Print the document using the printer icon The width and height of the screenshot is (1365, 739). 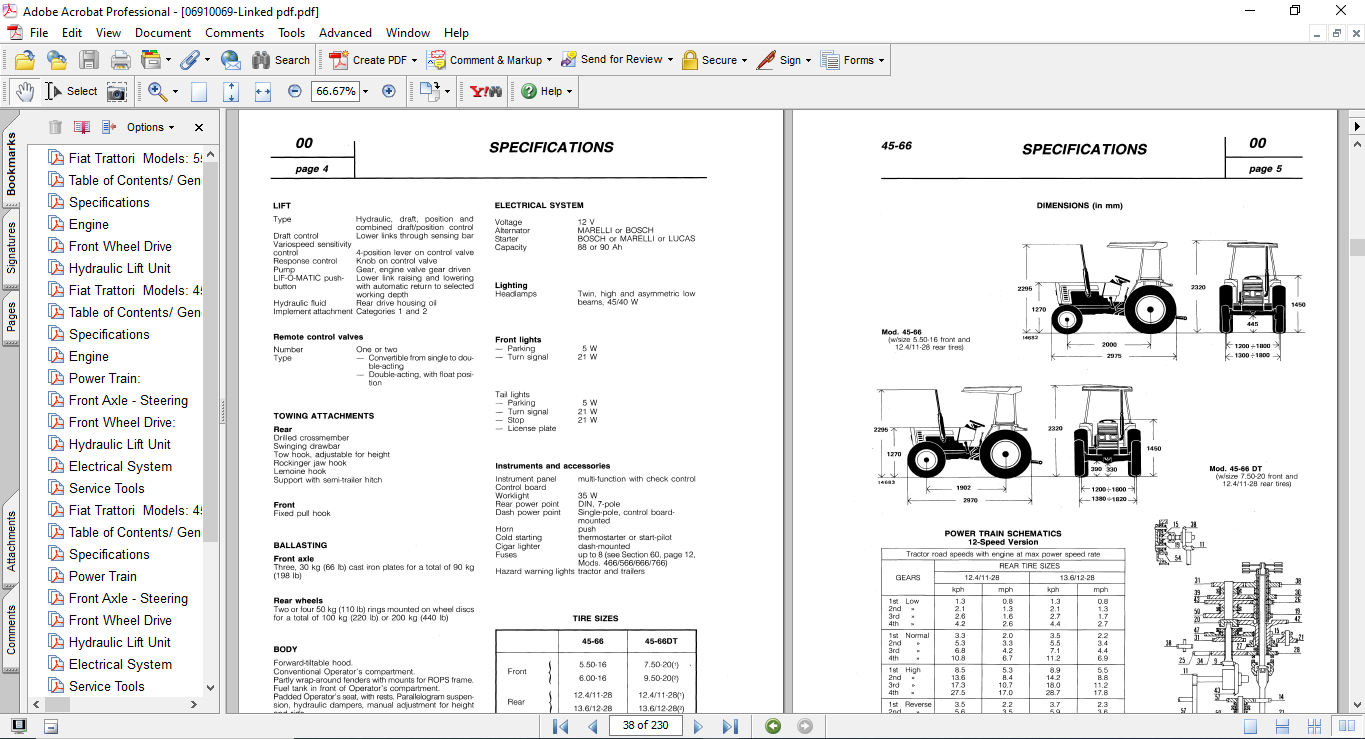pos(121,60)
